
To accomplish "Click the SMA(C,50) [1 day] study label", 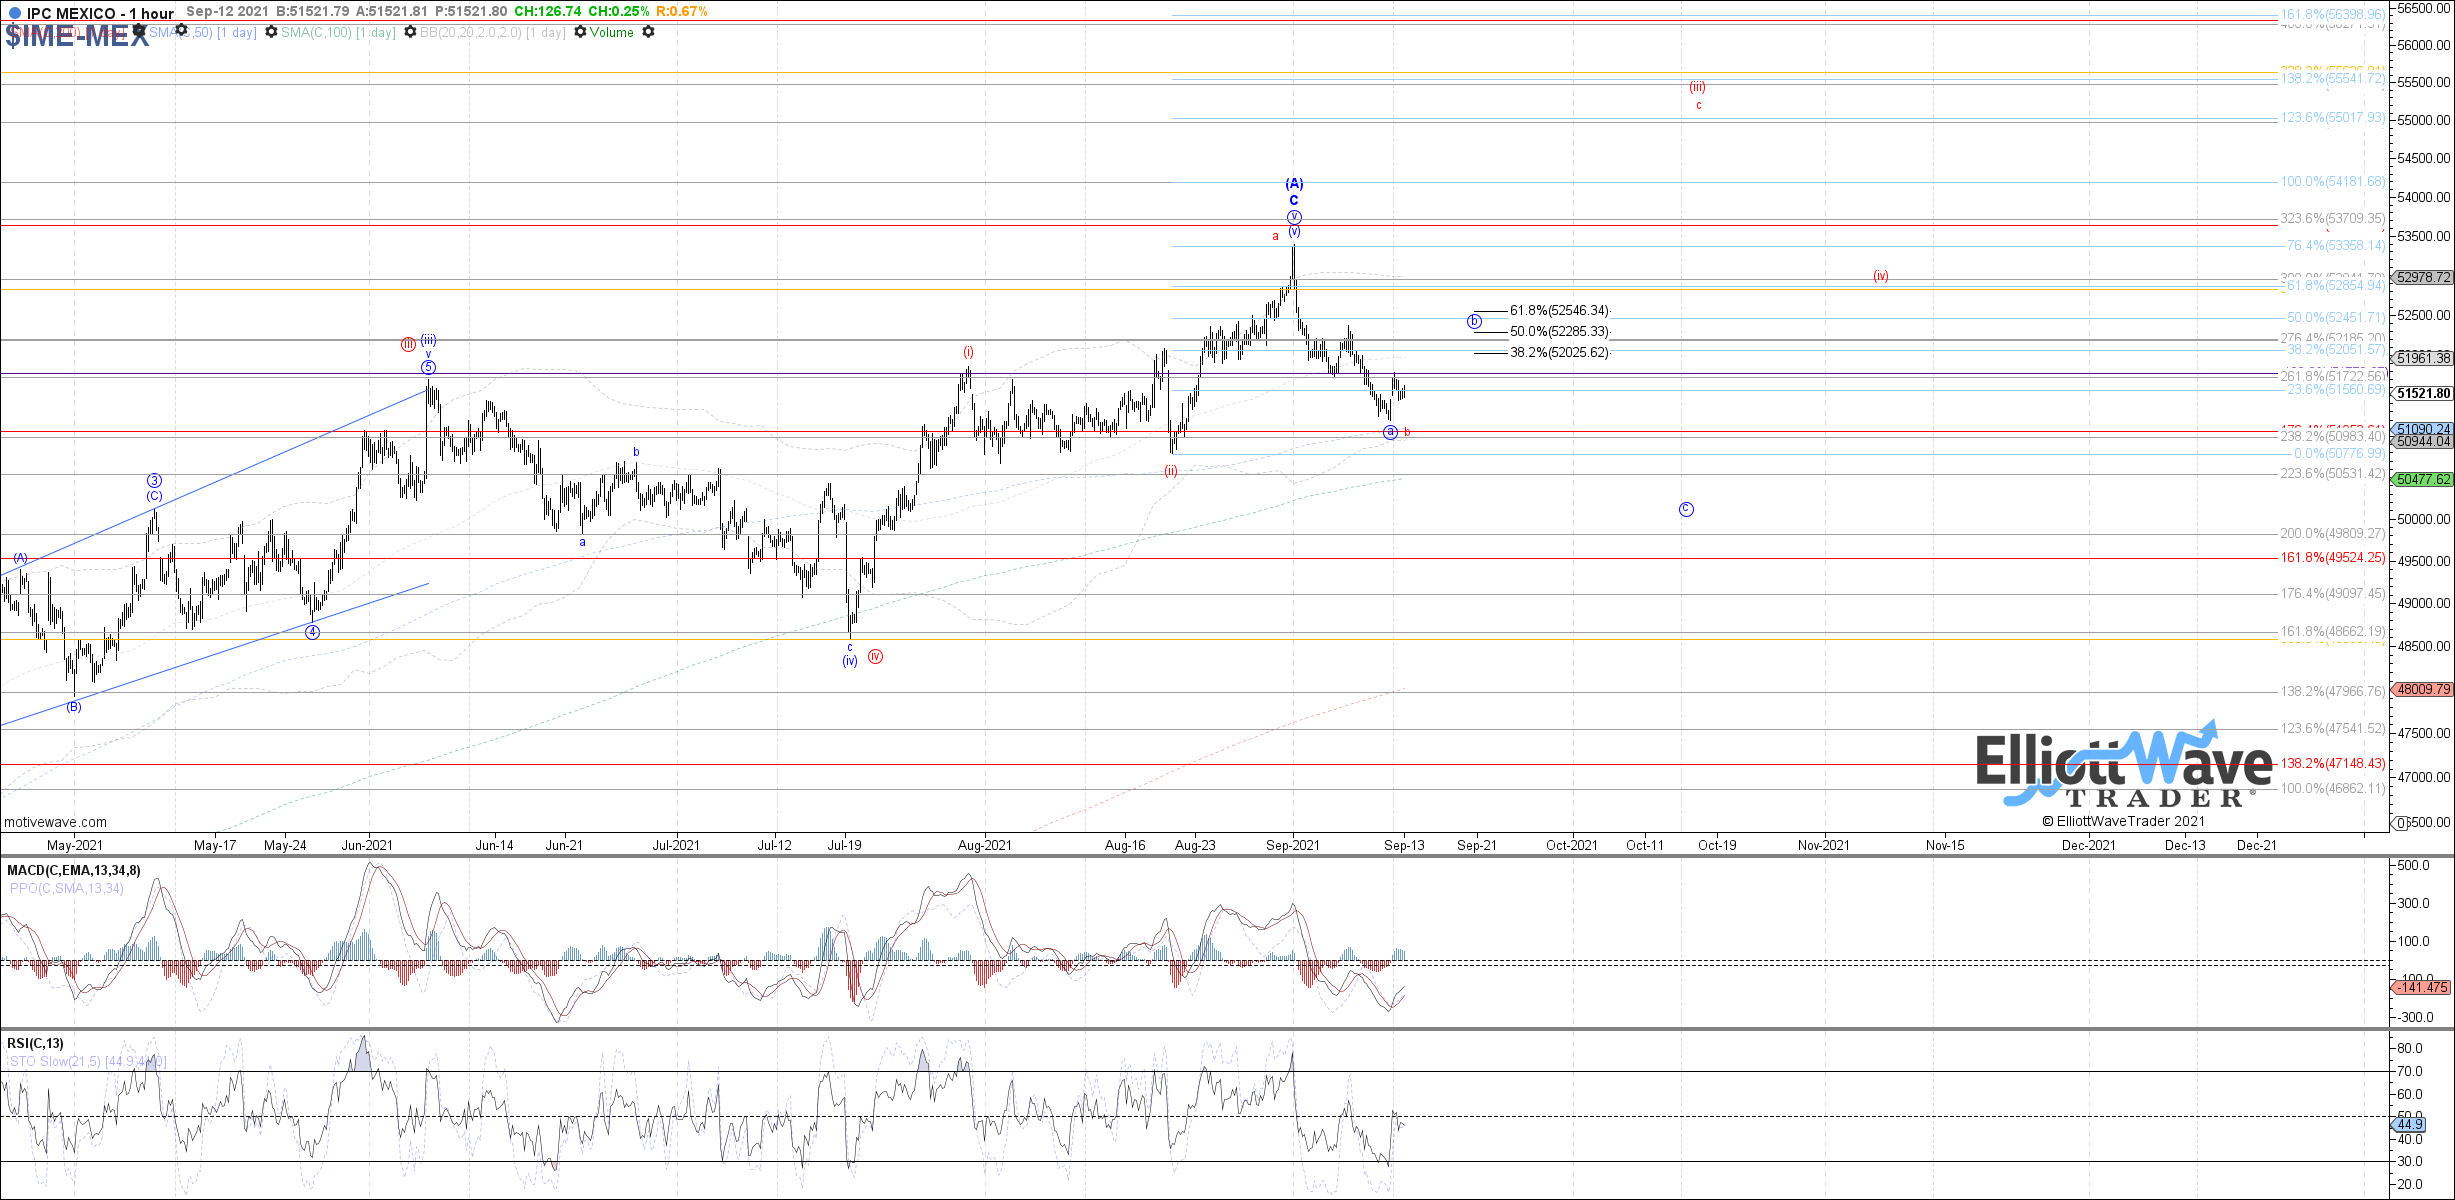I will point(203,32).
